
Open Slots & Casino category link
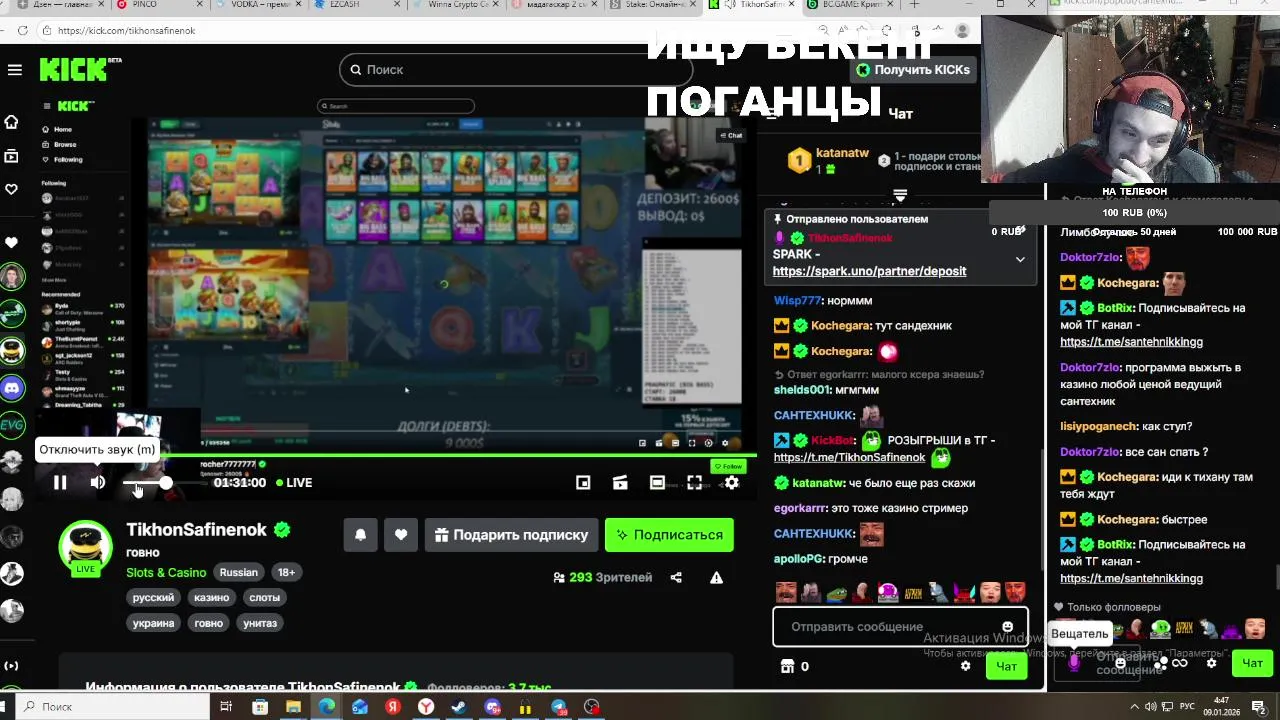(166, 572)
